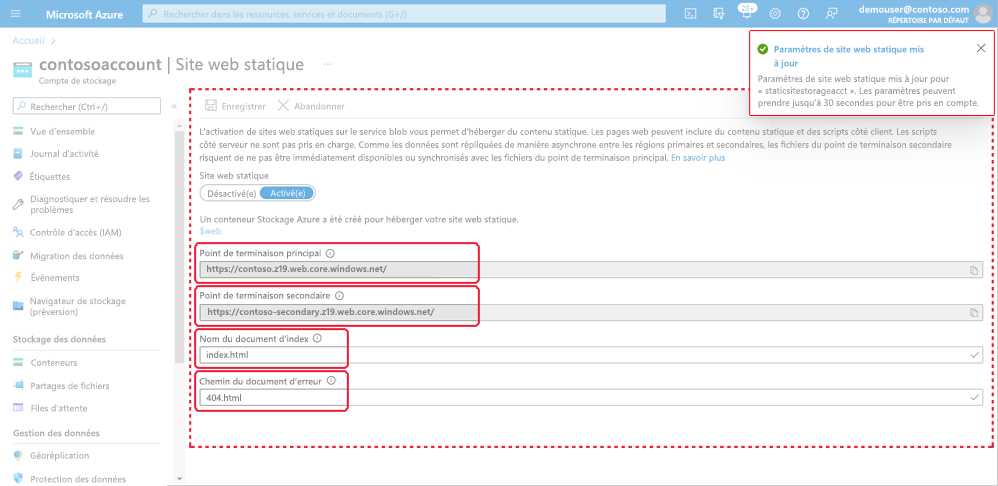Click the notification title Paramètres de site web statique
The height and width of the screenshot is (486, 998).
[x=848, y=56]
